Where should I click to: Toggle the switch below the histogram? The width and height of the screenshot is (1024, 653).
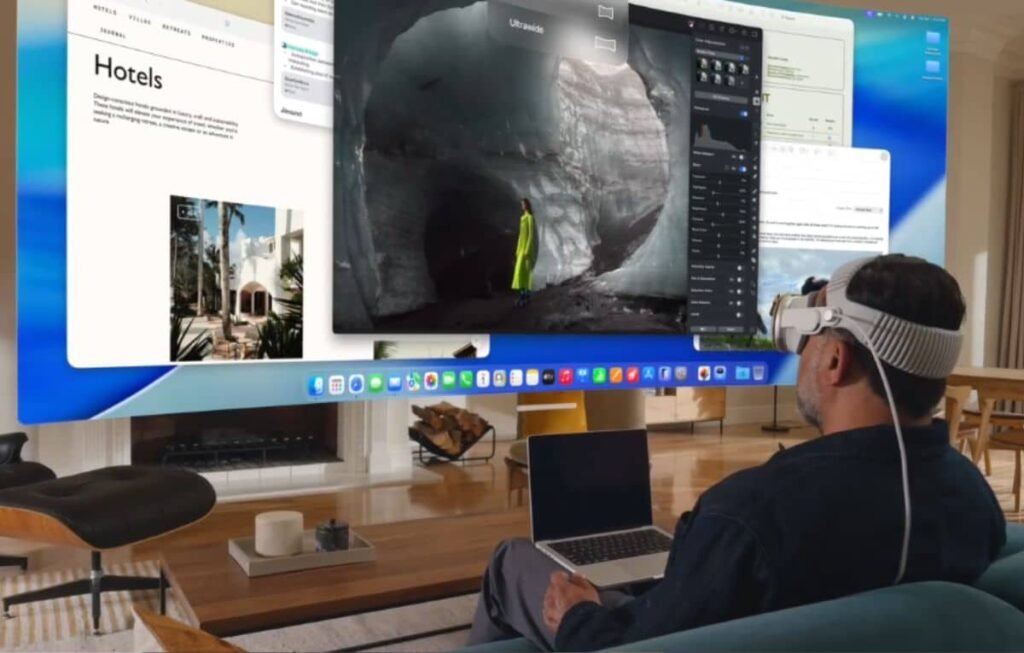(743, 156)
